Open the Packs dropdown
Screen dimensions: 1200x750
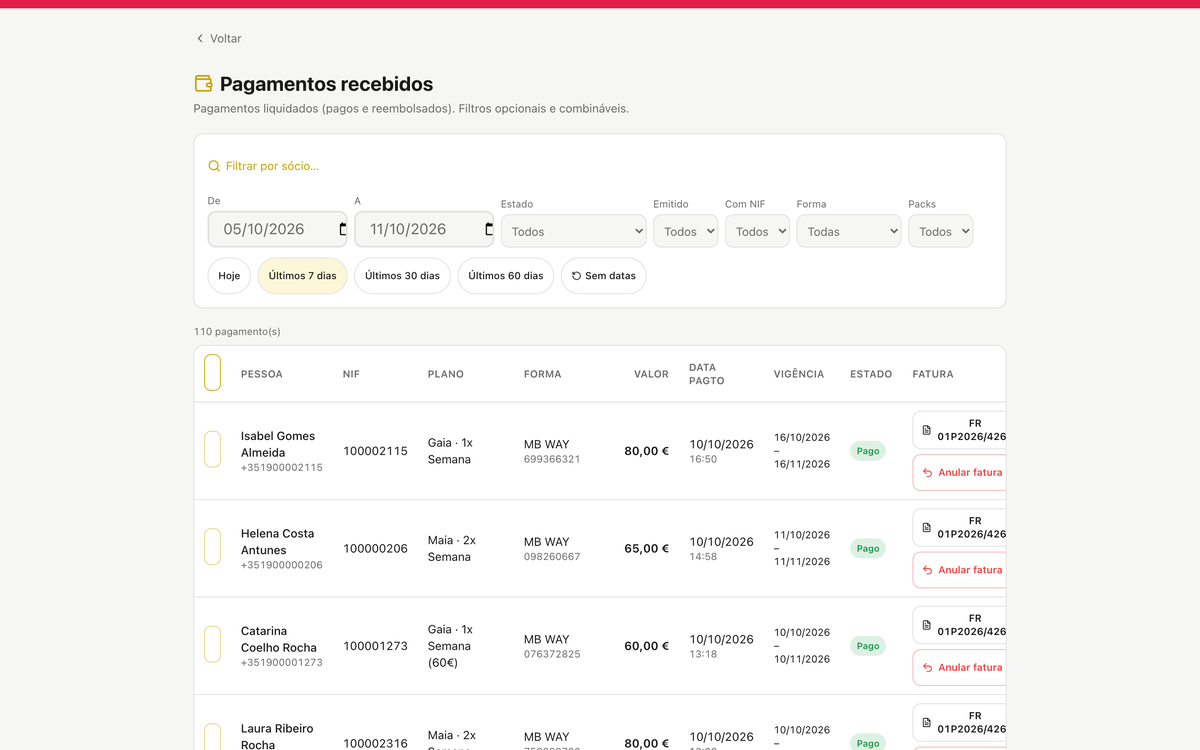click(940, 231)
